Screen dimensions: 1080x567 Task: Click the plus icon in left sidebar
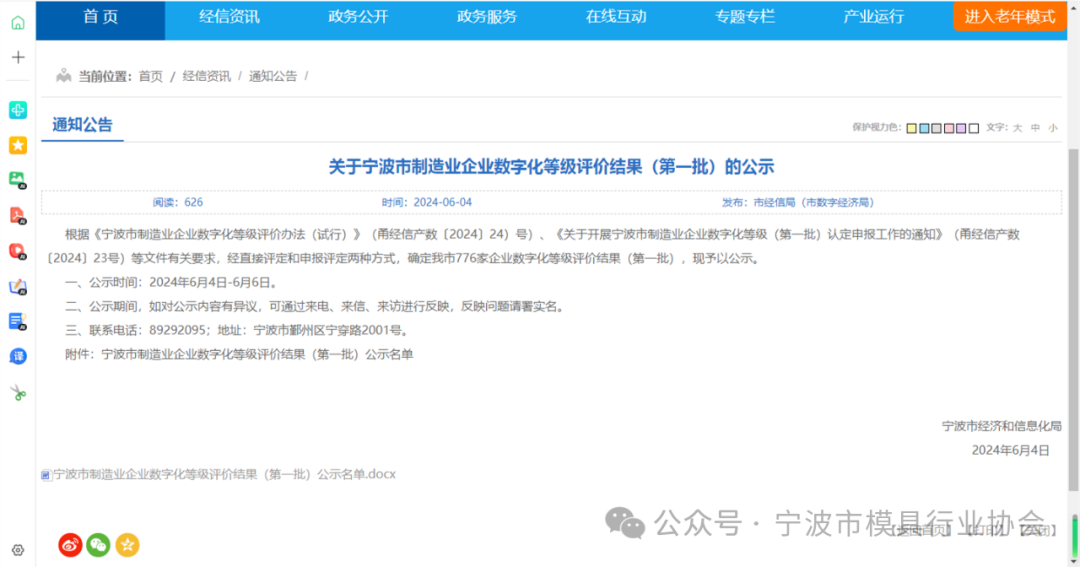[18, 57]
